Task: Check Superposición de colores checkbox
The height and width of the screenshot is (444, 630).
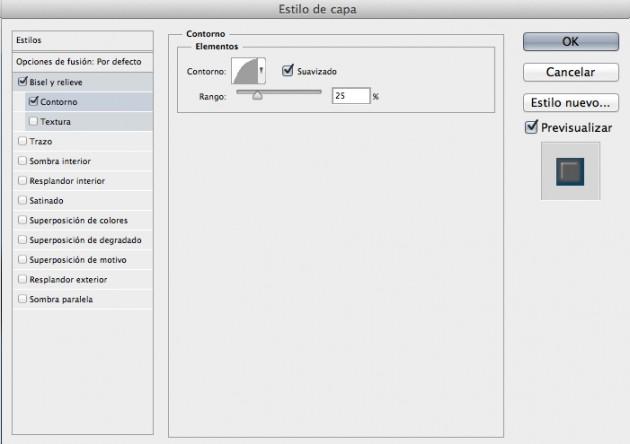Action: click(22, 220)
